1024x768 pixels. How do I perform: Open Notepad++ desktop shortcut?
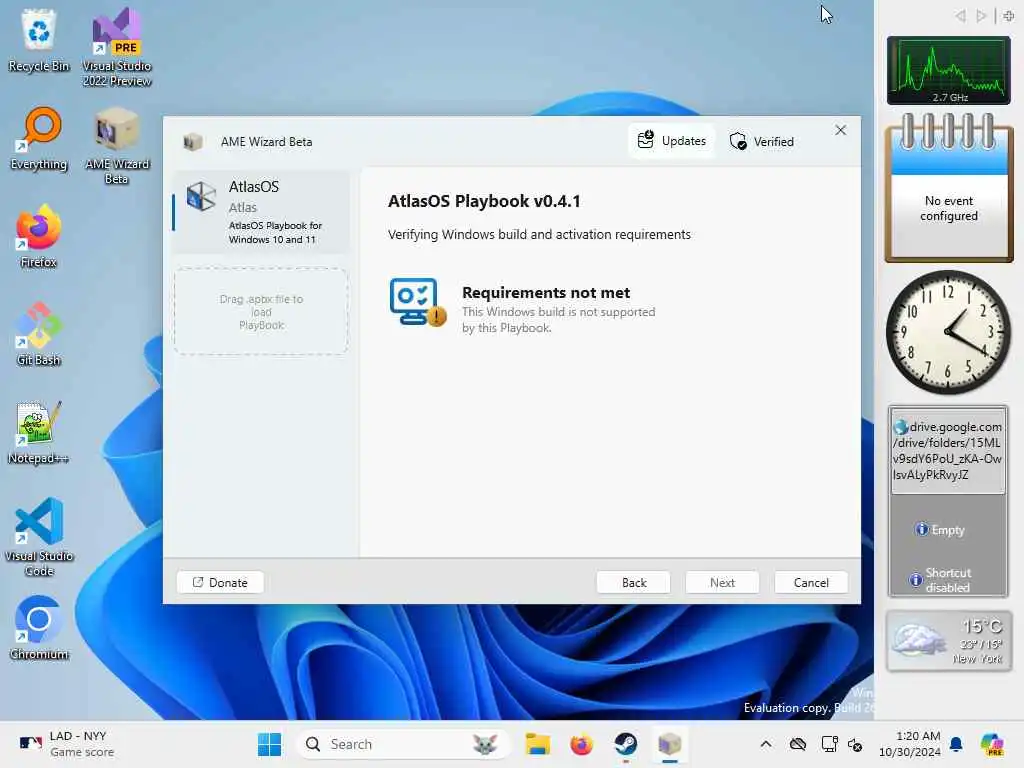click(x=39, y=432)
